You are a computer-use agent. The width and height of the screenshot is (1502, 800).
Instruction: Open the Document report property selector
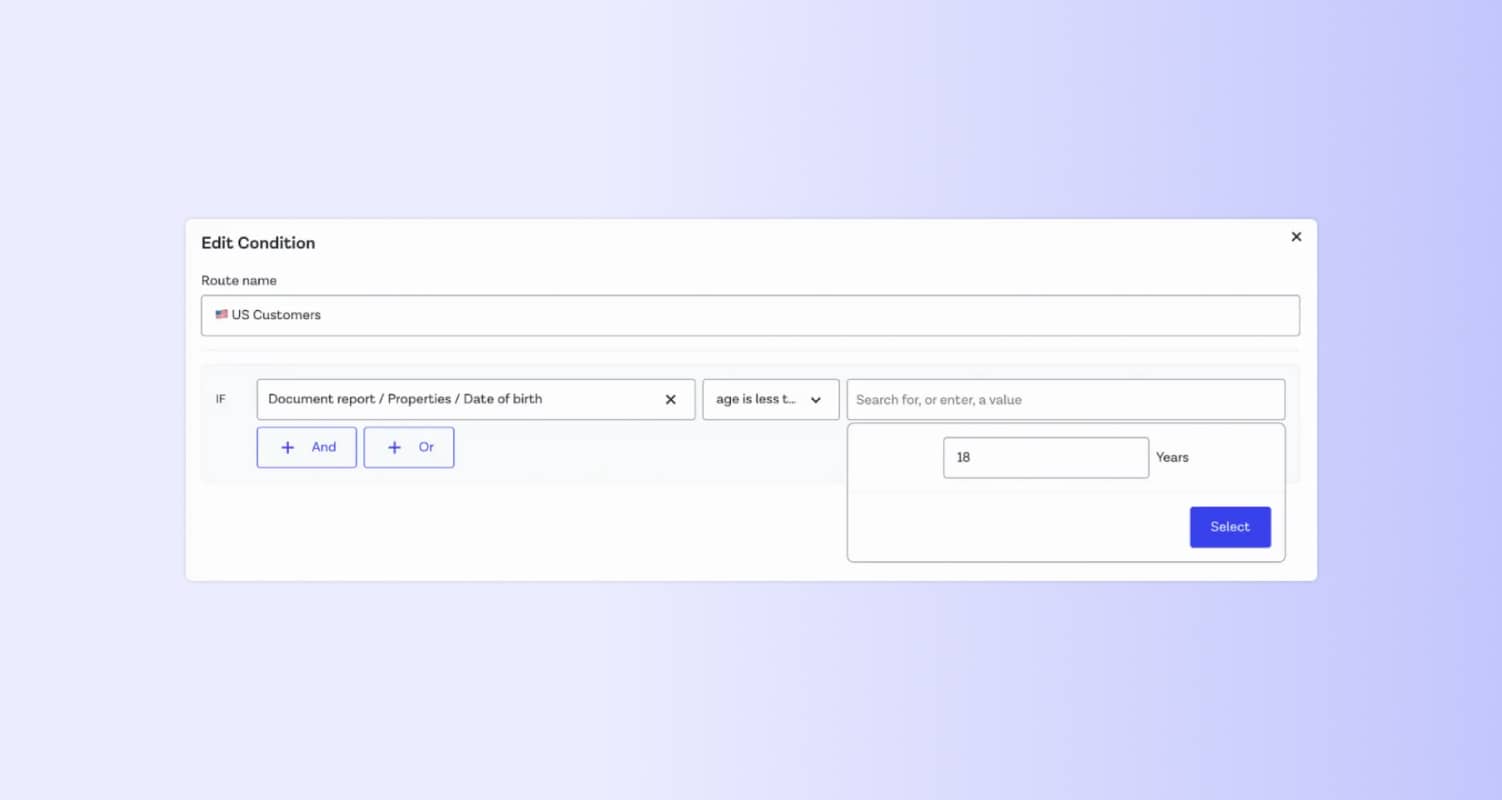click(x=476, y=399)
